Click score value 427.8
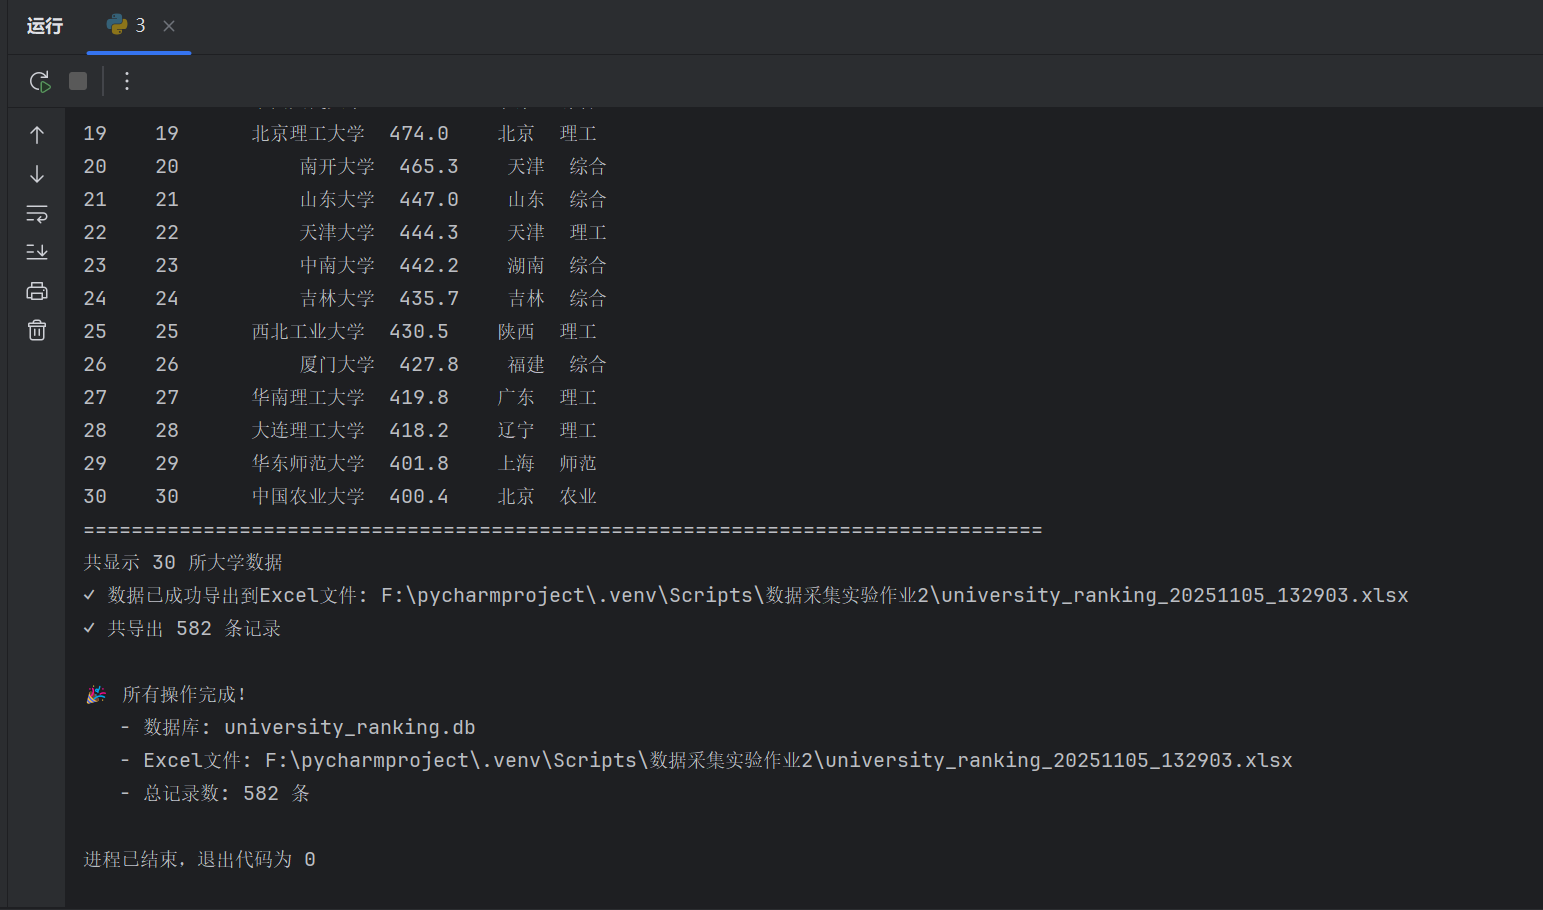Viewport: 1543px width, 910px height. (429, 364)
